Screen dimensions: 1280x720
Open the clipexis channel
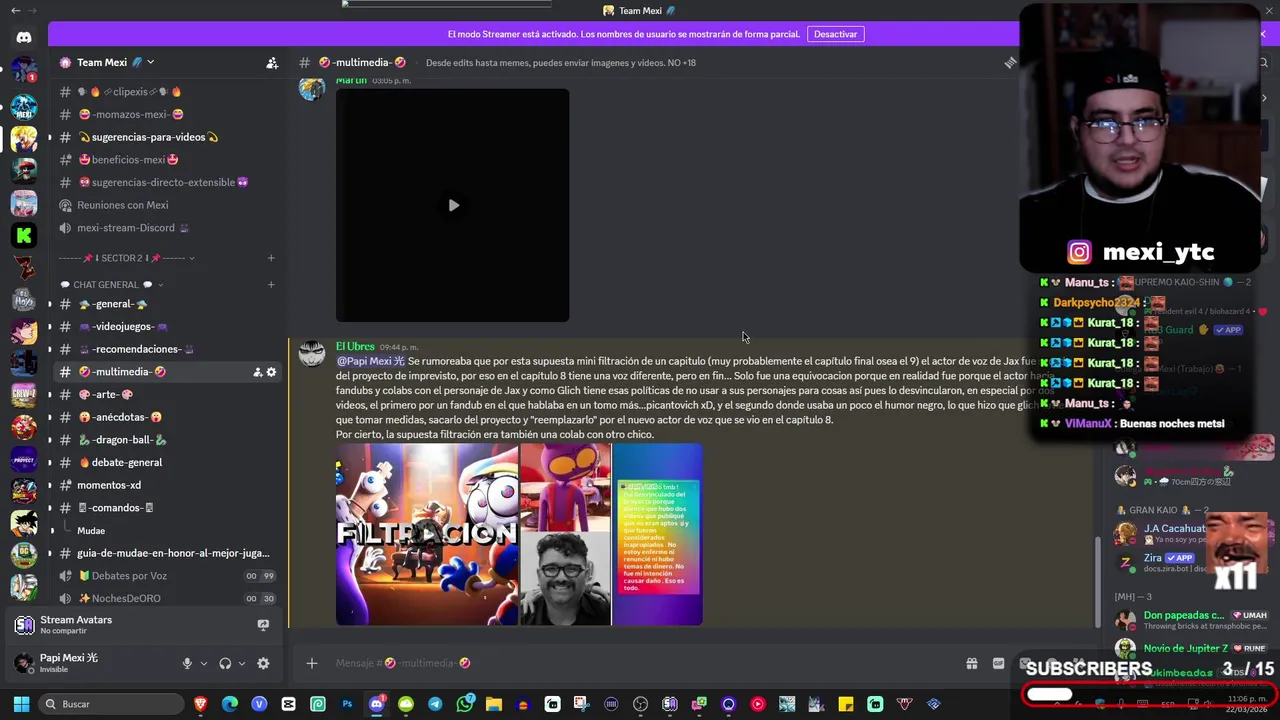pos(168,92)
